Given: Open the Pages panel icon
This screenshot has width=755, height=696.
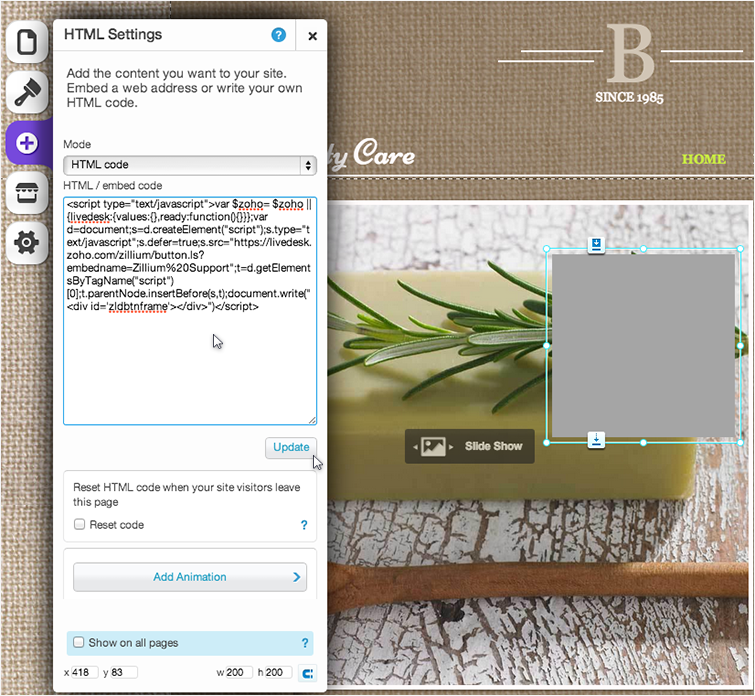Looking at the screenshot, I should click(x=27, y=42).
